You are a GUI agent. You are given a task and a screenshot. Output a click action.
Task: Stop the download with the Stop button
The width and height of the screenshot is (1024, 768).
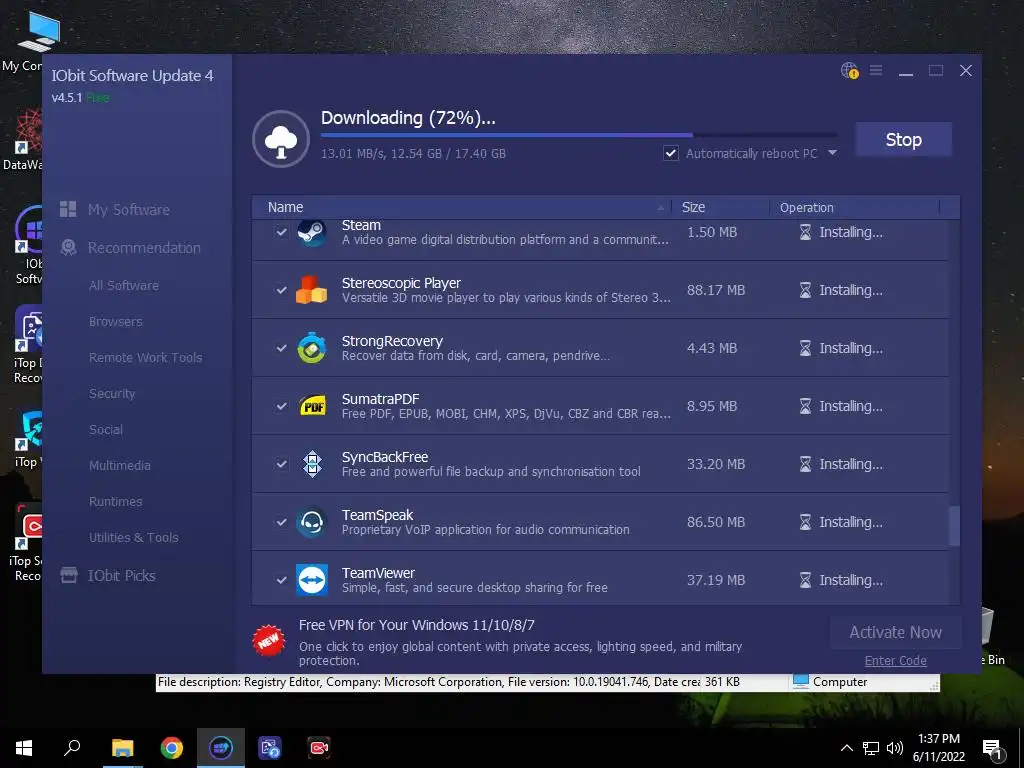pos(903,139)
